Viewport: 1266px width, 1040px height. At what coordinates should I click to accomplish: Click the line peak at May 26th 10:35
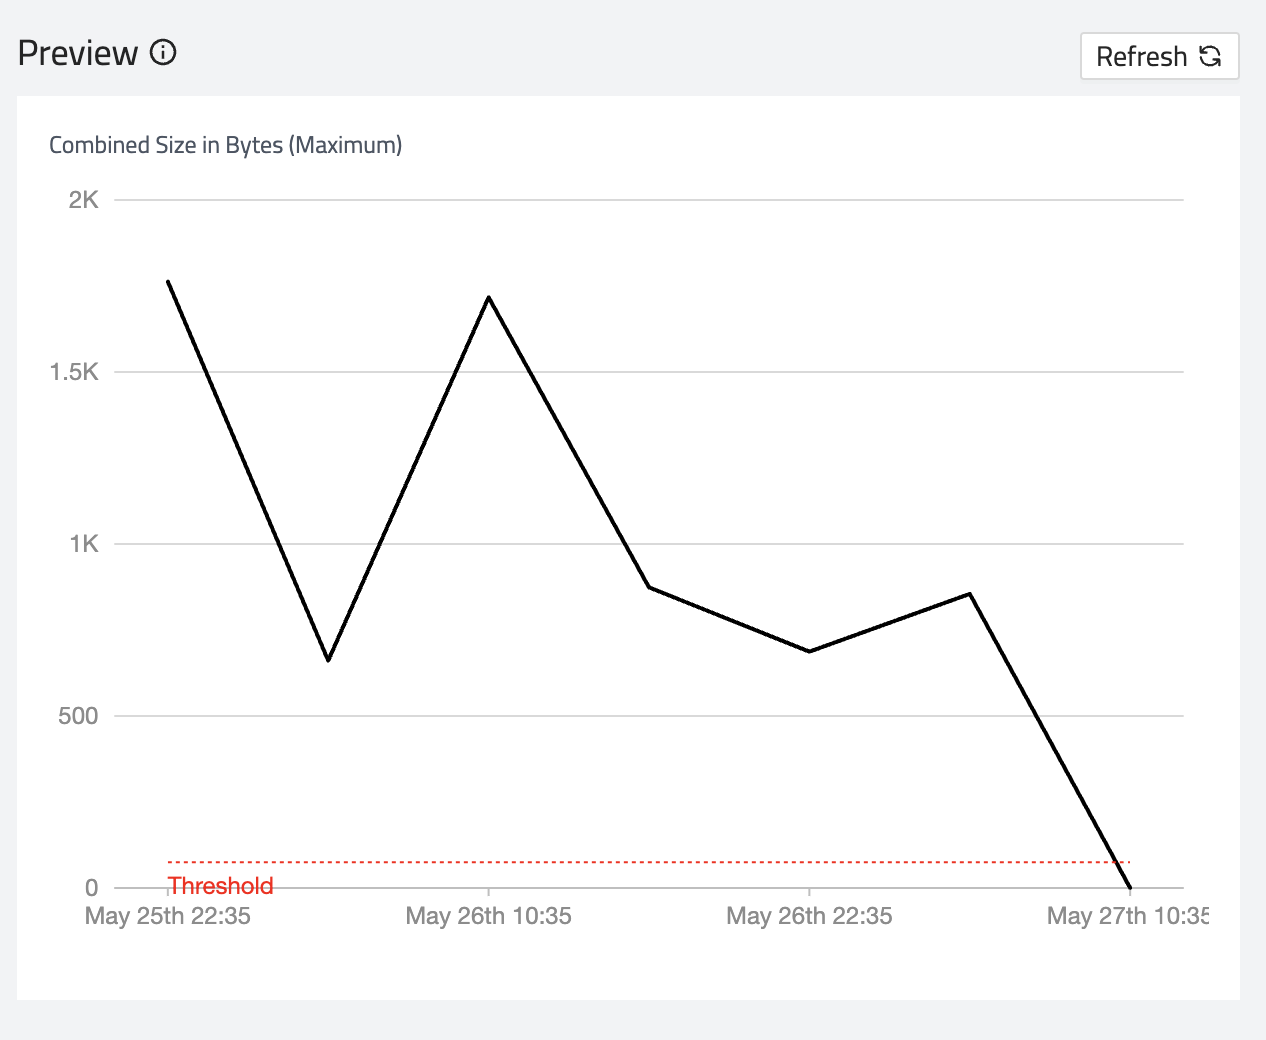488,297
